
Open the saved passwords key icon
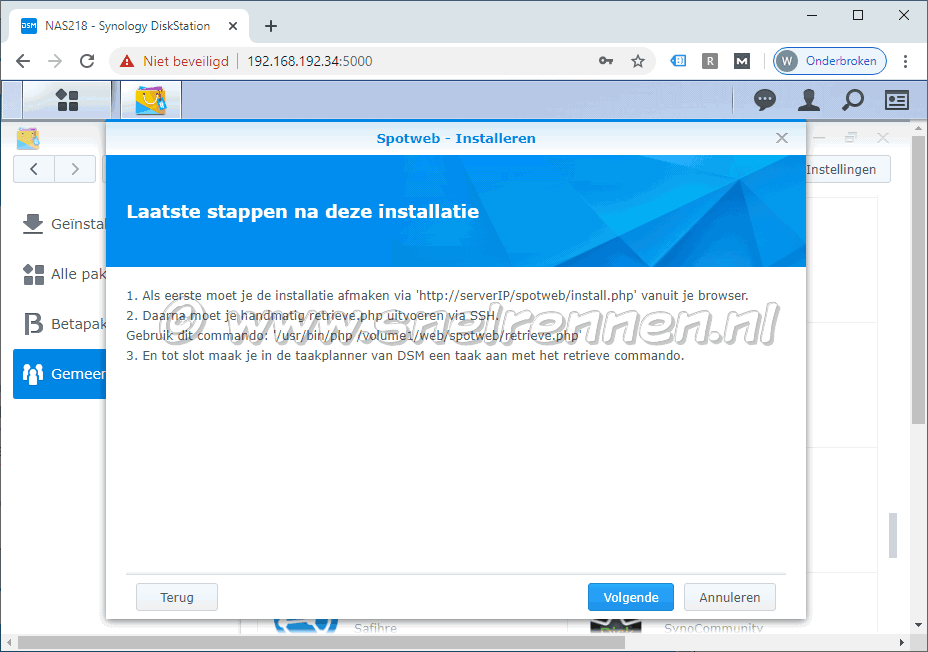605,61
